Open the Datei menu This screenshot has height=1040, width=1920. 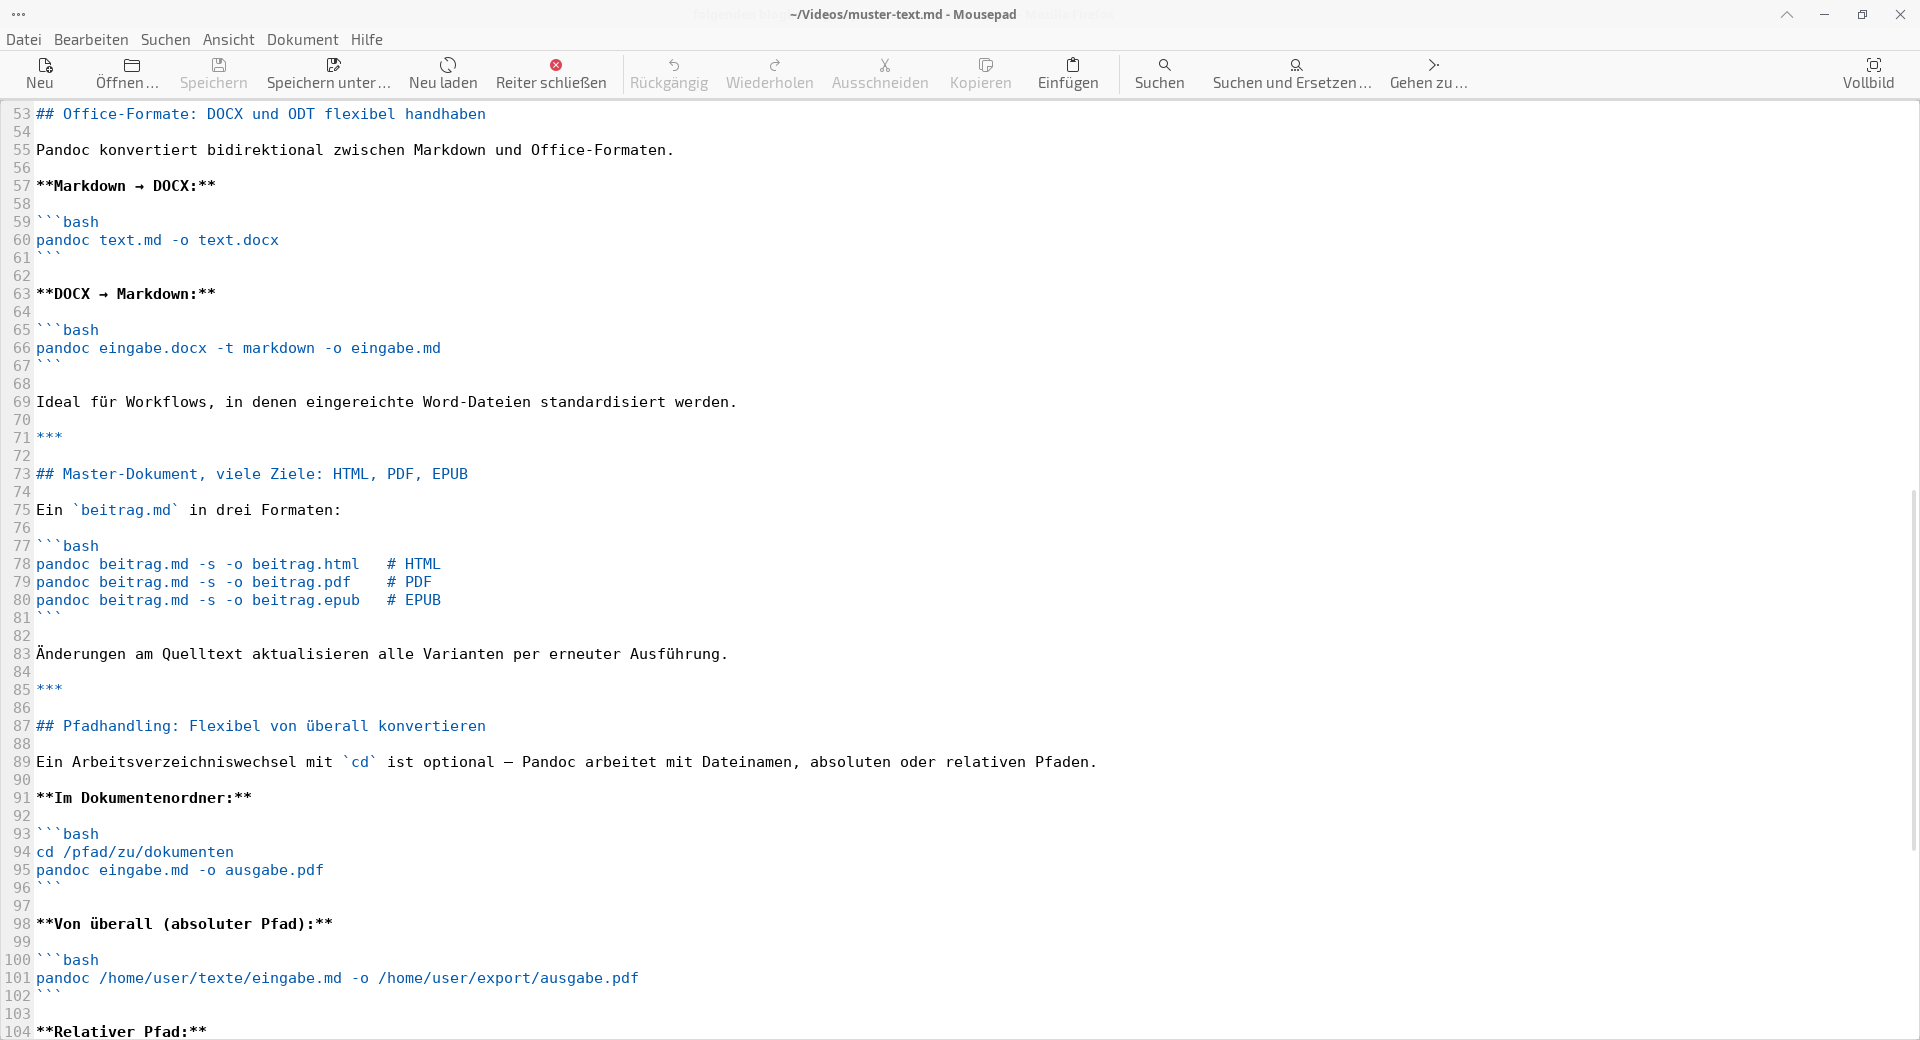(x=24, y=40)
